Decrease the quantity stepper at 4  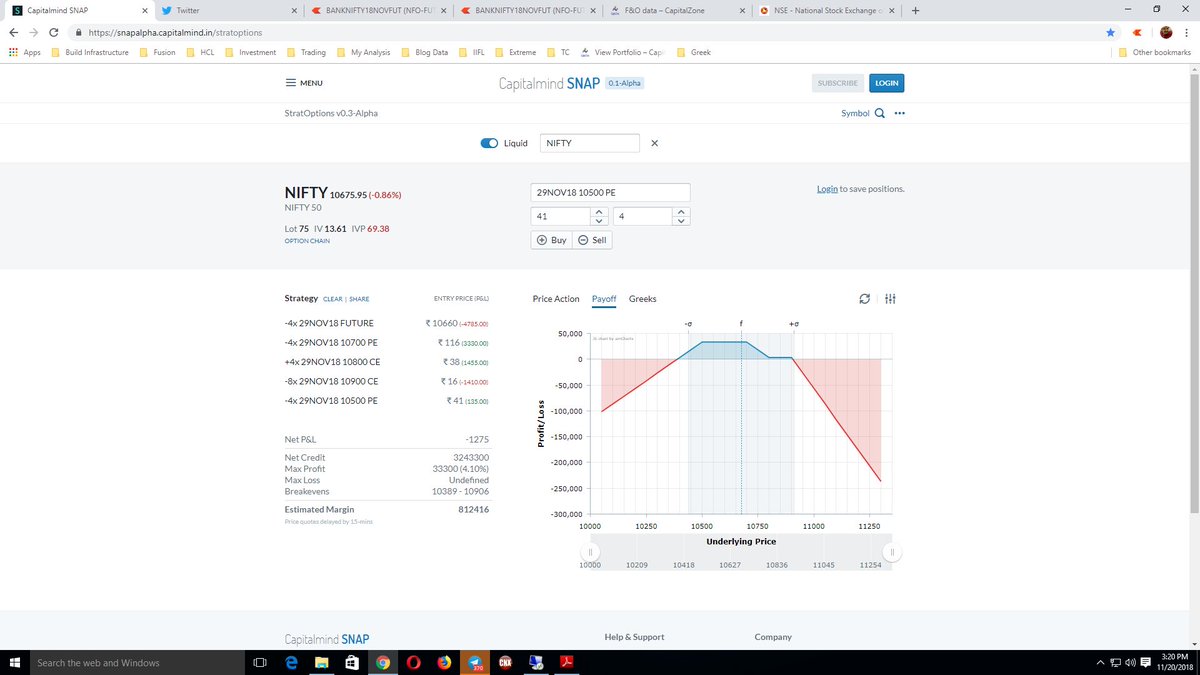click(x=681, y=220)
